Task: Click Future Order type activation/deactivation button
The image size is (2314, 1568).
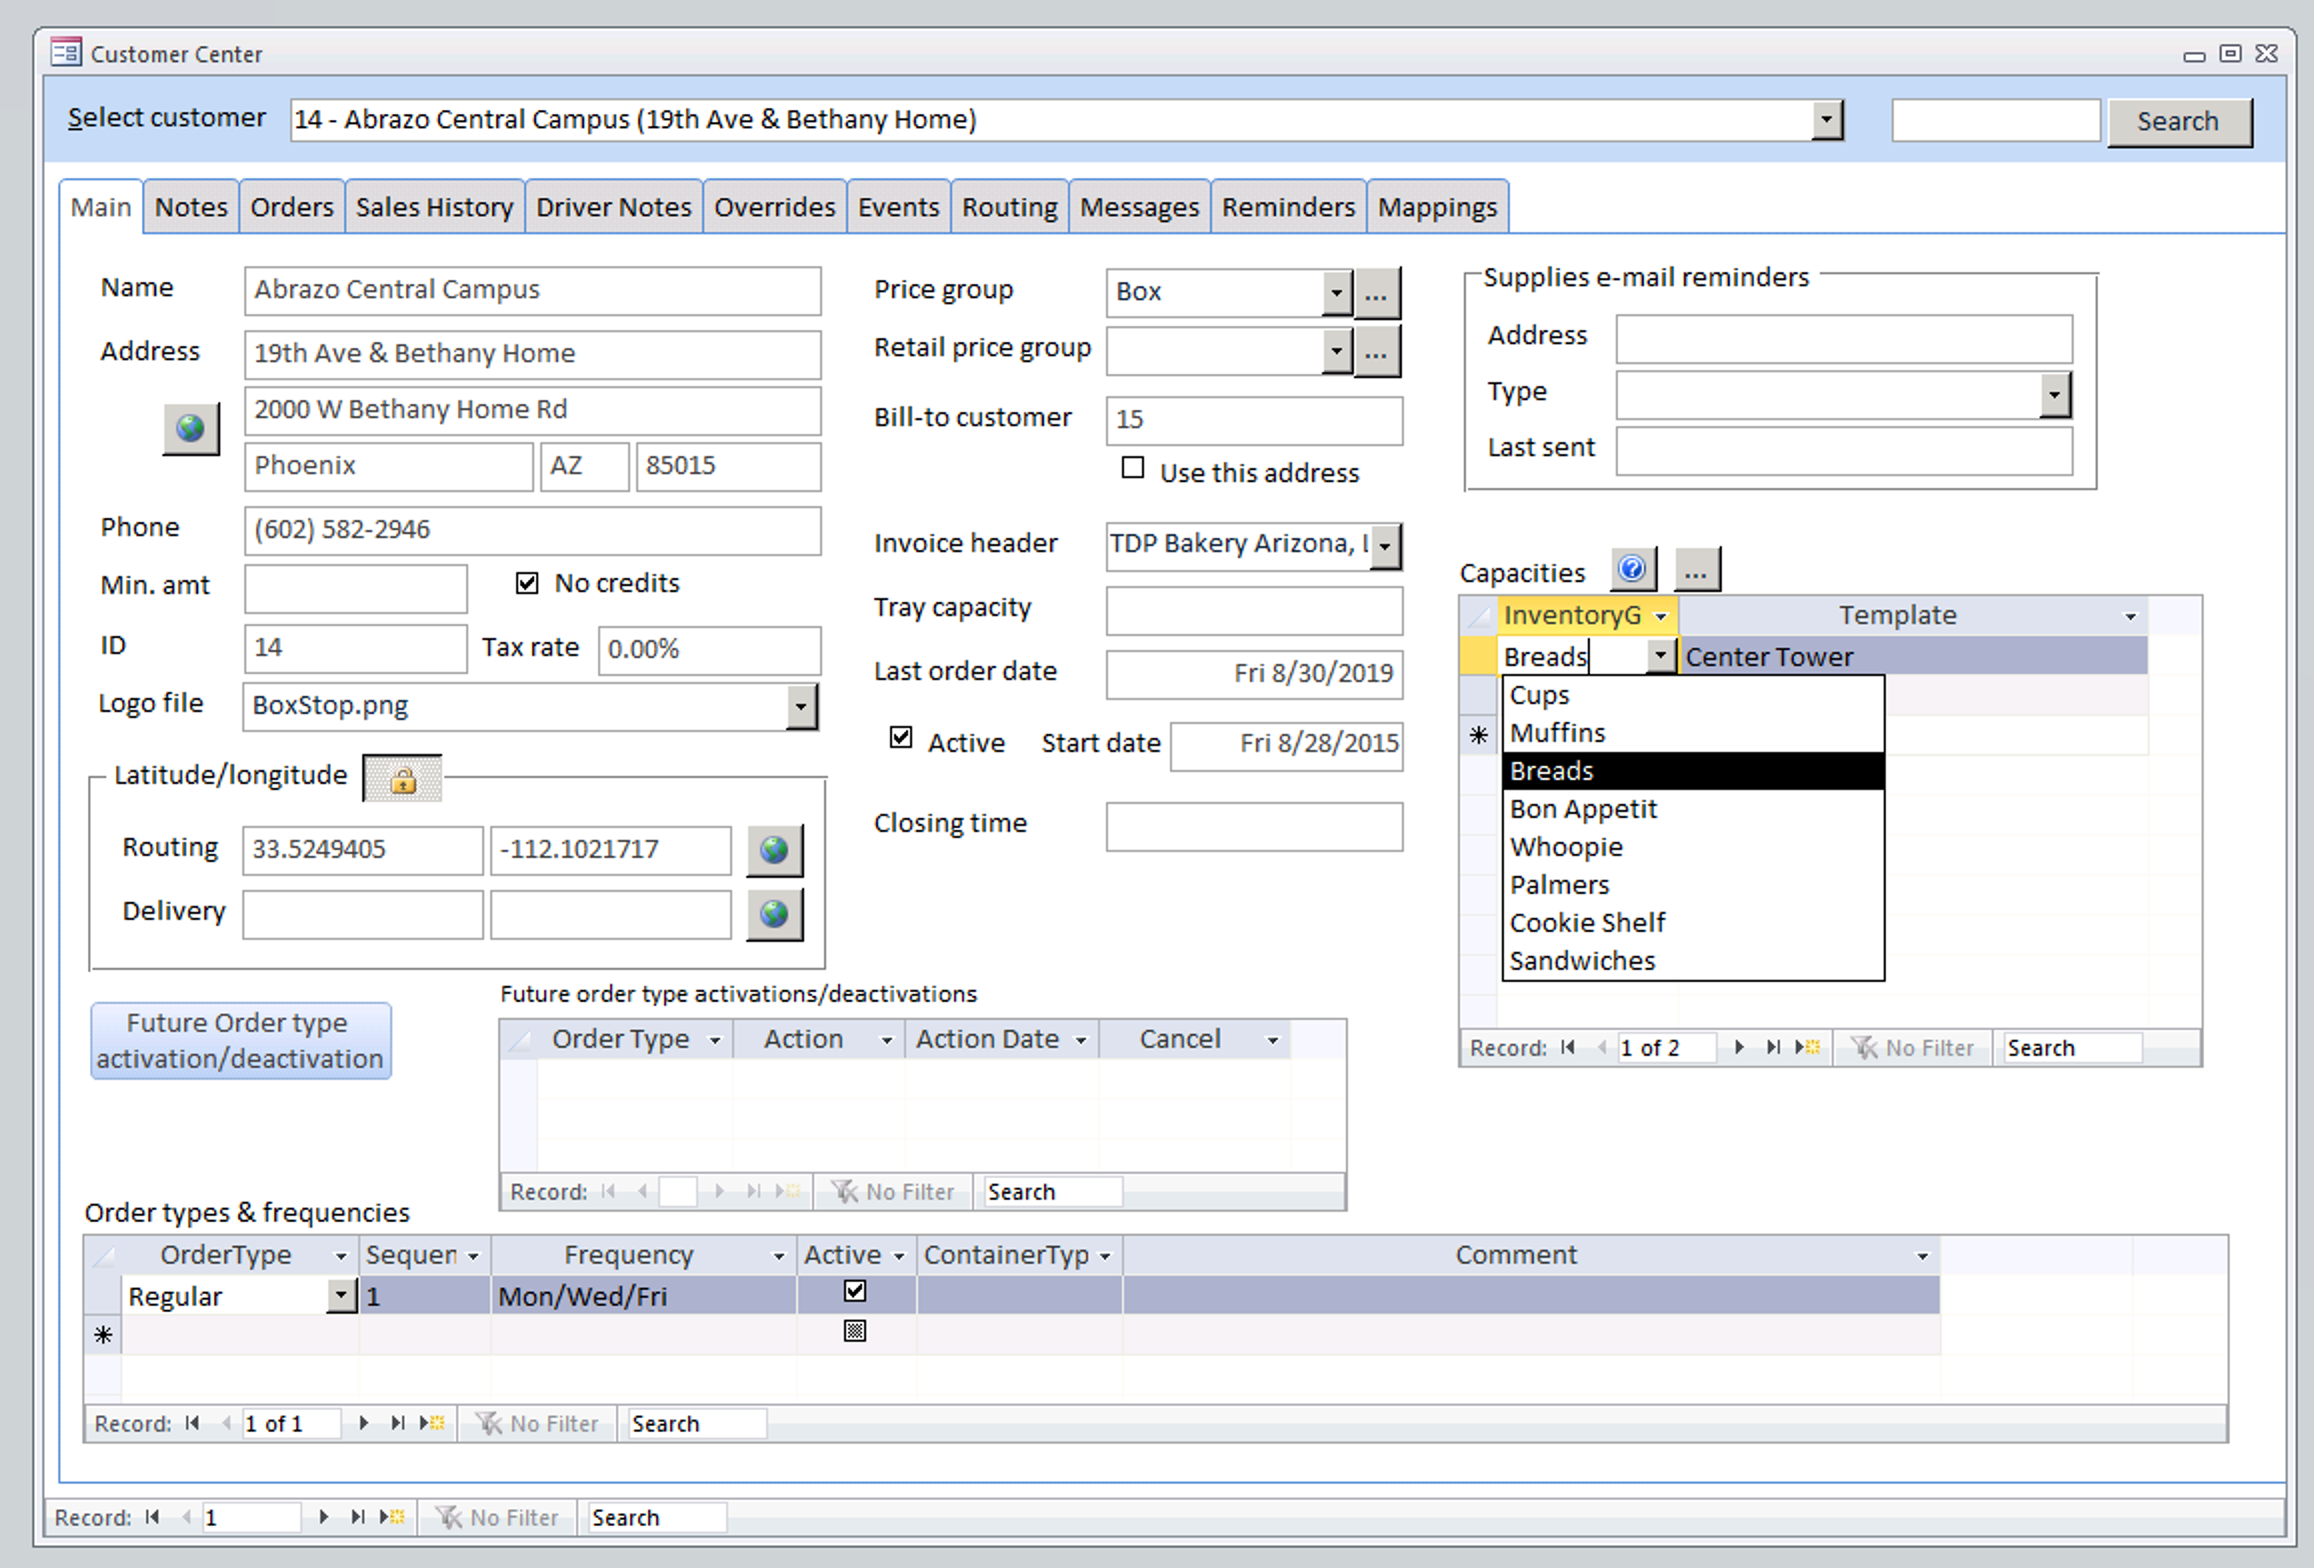Action: pos(240,1041)
